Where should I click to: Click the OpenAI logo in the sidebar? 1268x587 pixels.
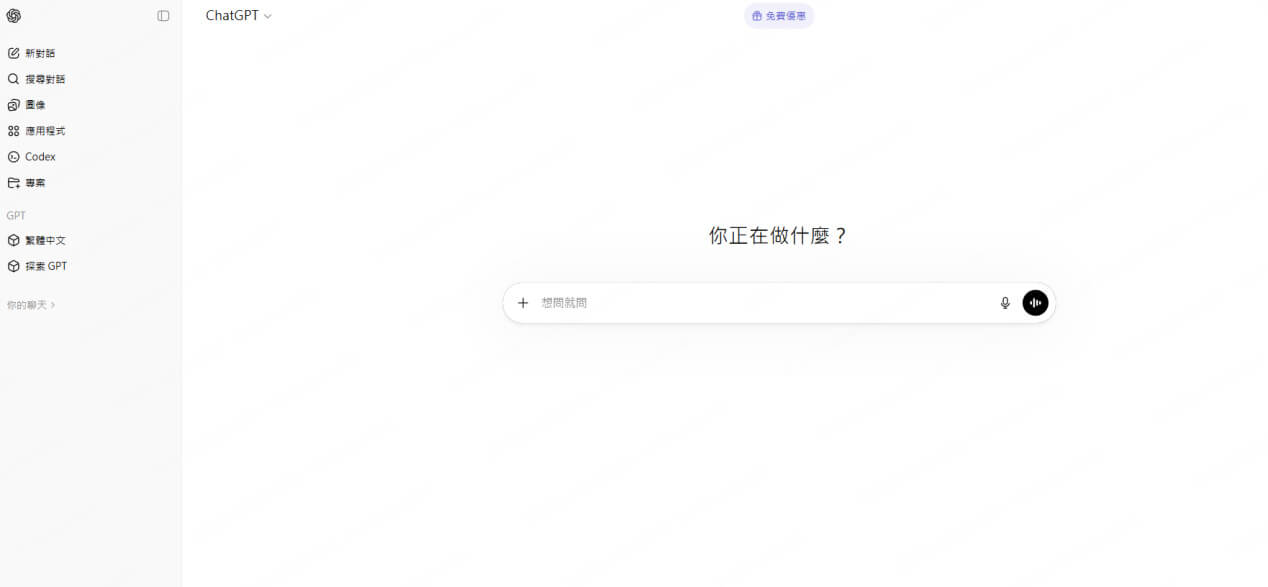click(x=14, y=15)
